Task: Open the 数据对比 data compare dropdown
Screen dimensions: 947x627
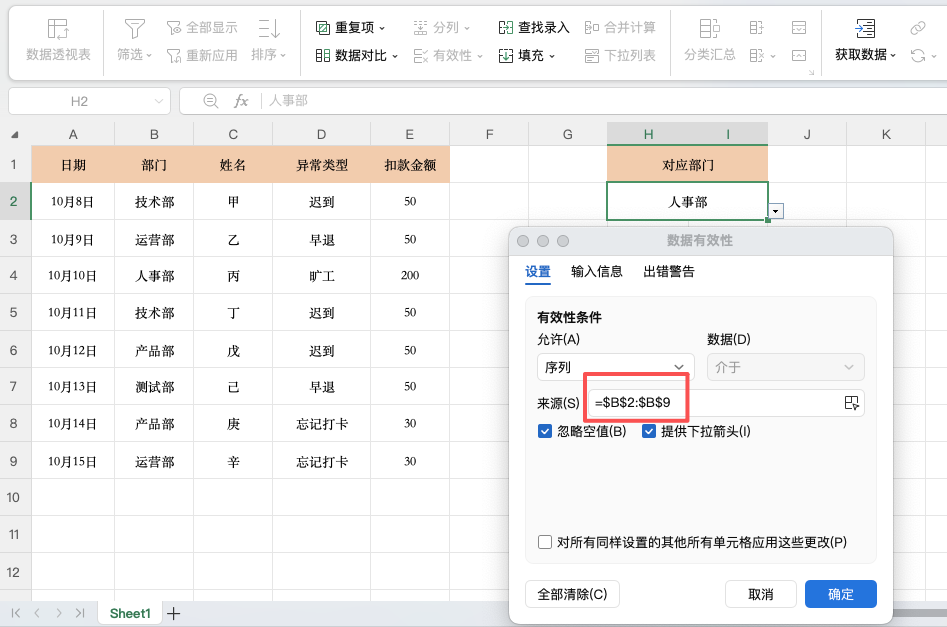Action: pos(356,56)
